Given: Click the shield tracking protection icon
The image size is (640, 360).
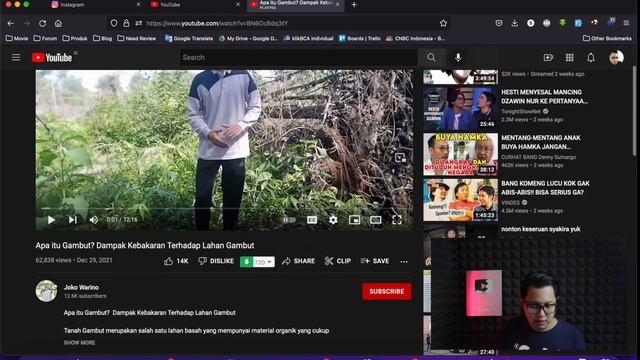Looking at the screenshot, I should click(114, 24).
